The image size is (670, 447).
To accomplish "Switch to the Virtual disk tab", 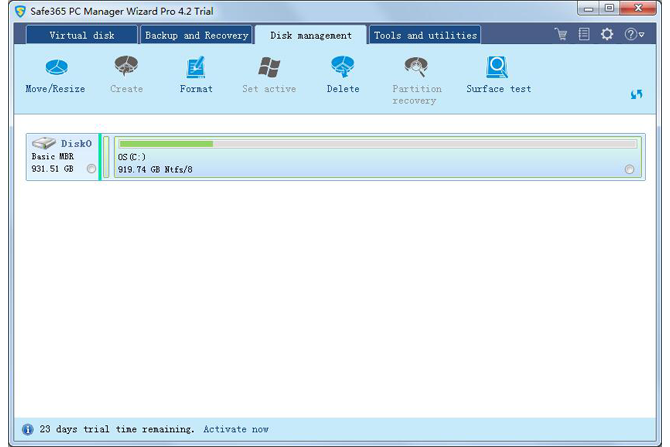I will (x=82, y=35).
